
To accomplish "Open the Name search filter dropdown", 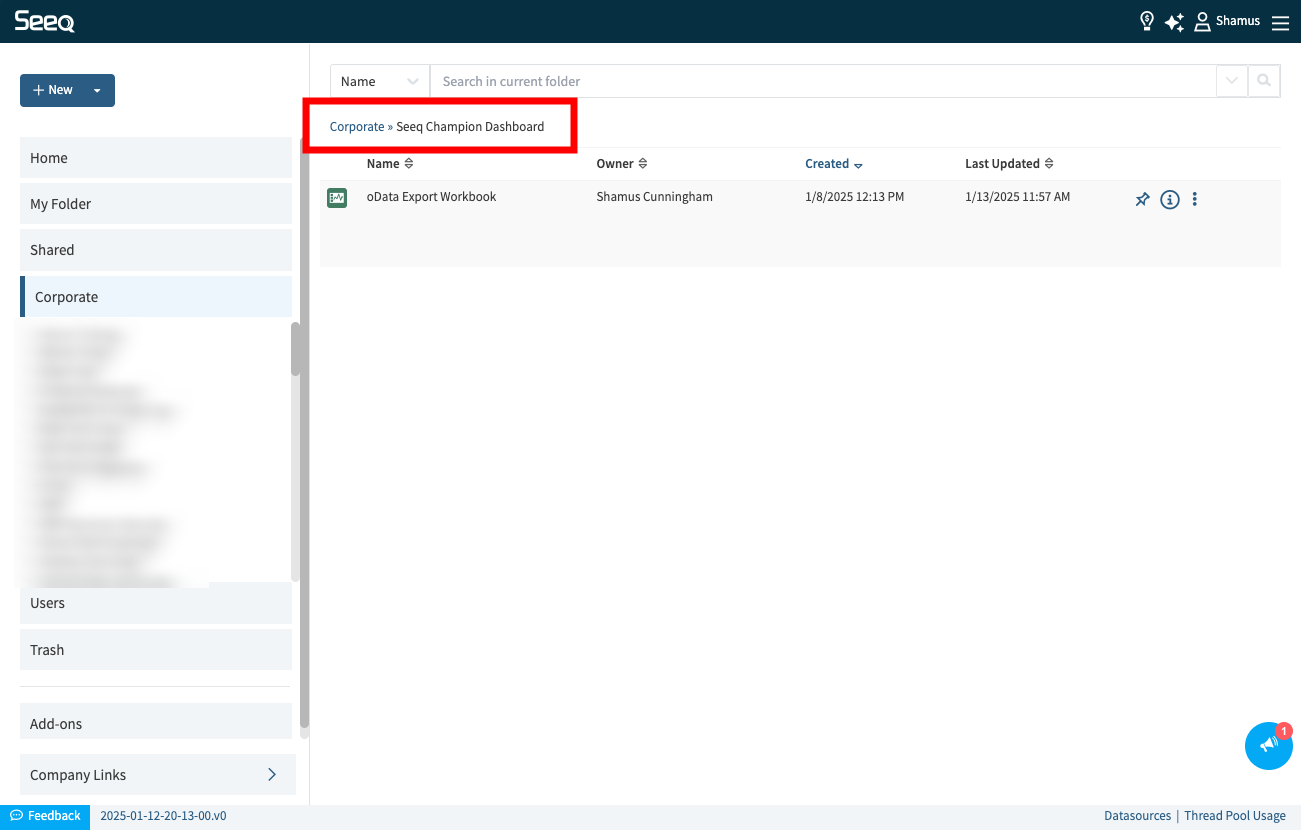I will click(x=380, y=81).
